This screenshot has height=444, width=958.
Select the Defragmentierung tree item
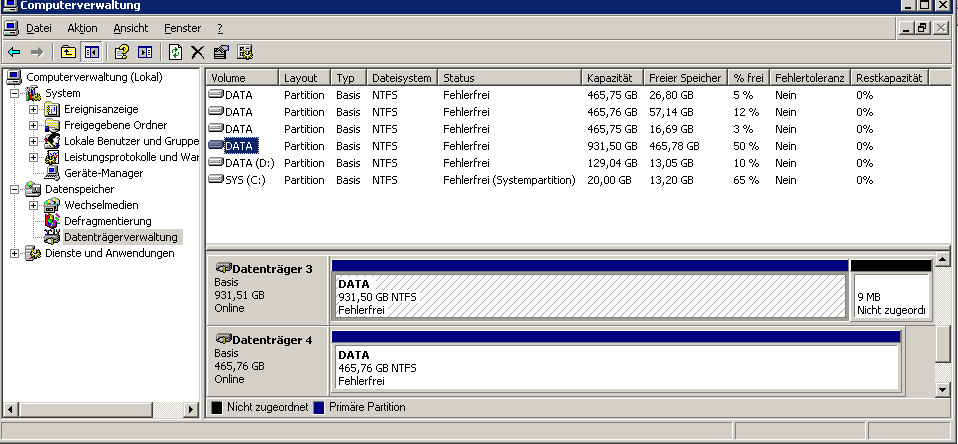pos(108,221)
